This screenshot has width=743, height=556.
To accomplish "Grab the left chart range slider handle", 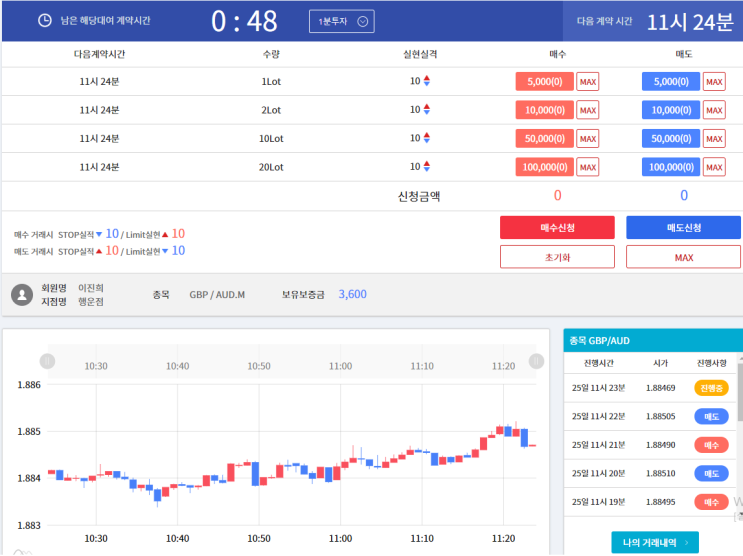I will coord(47,361).
